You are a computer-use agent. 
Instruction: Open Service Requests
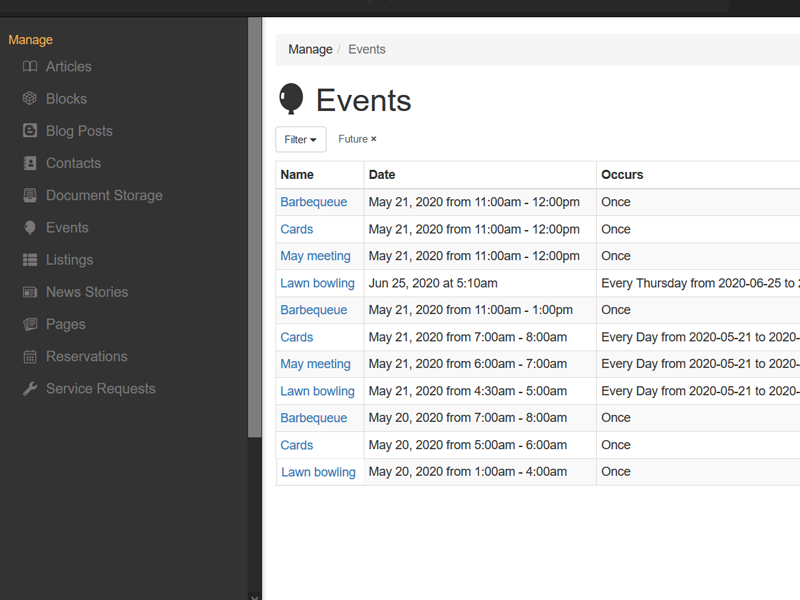101,389
